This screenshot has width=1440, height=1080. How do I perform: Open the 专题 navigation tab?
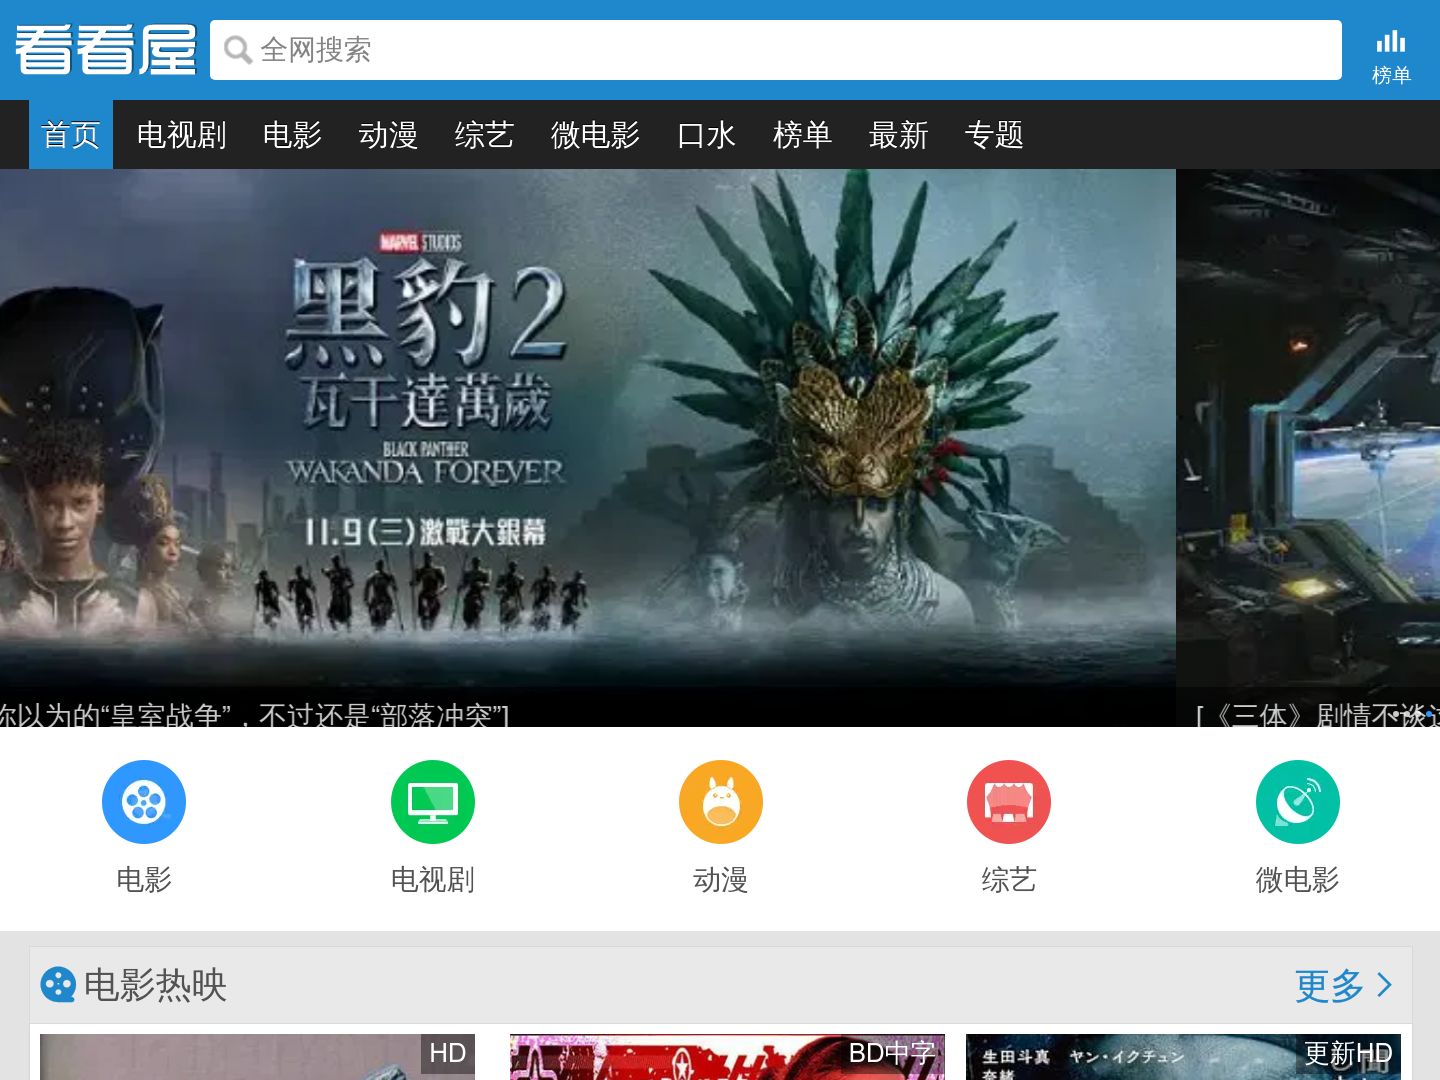pos(994,134)
